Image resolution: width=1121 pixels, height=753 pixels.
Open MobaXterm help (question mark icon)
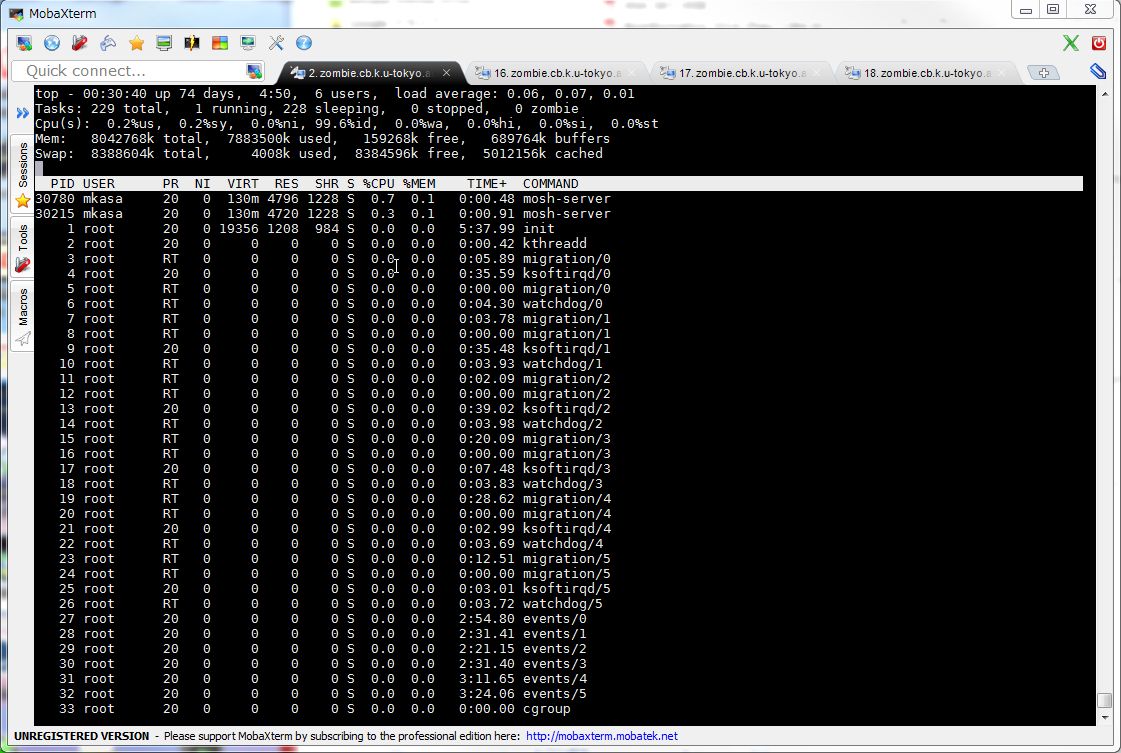tap(303, 42)
